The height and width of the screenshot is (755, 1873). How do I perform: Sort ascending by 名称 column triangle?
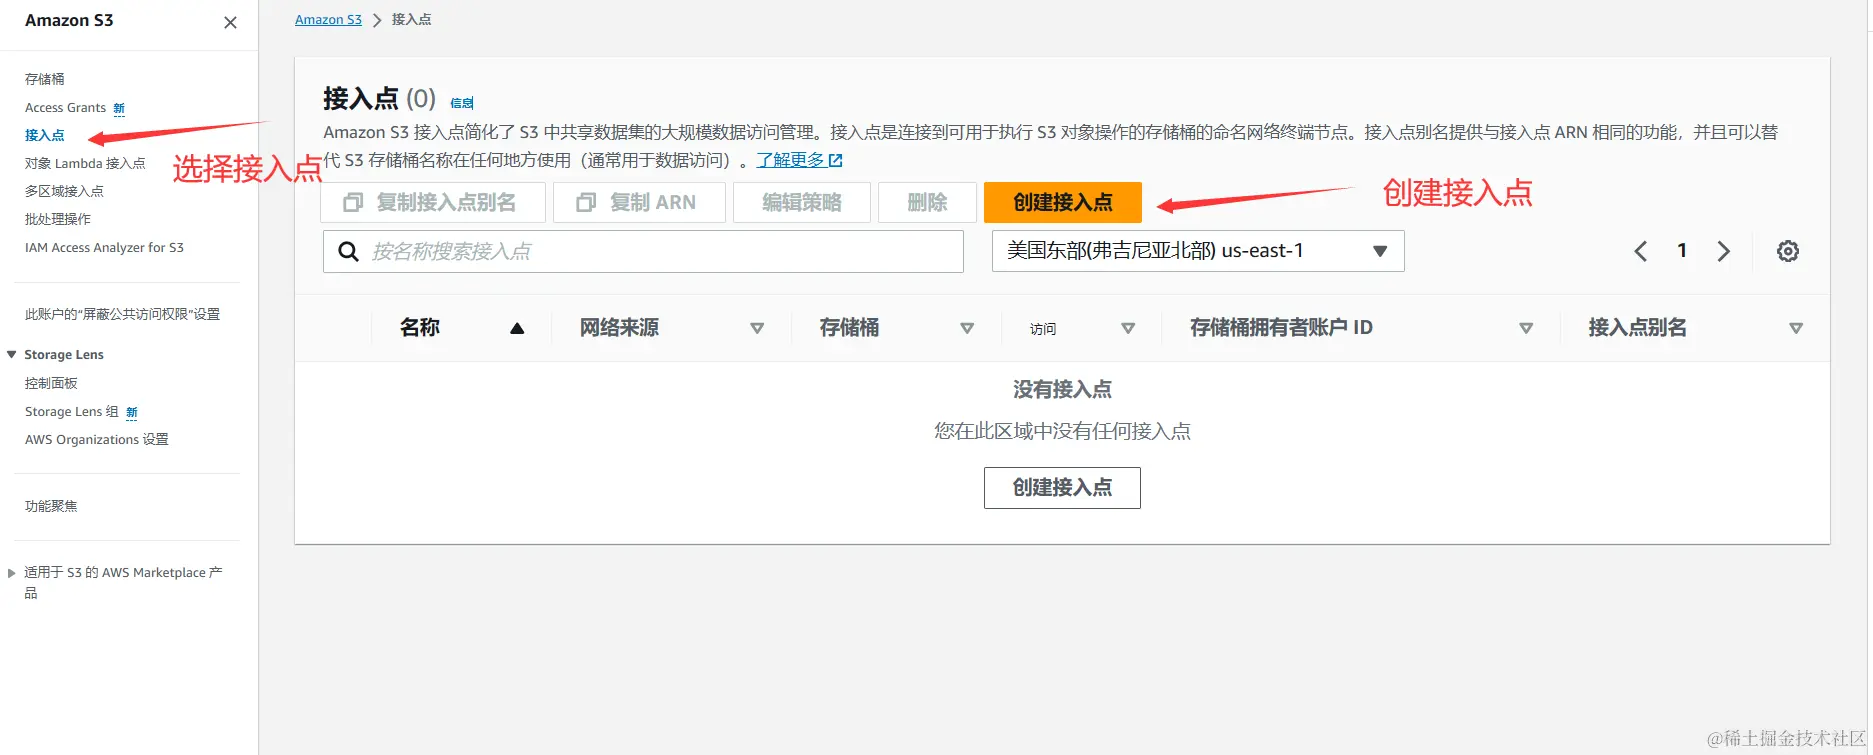[x=517, y=328]
